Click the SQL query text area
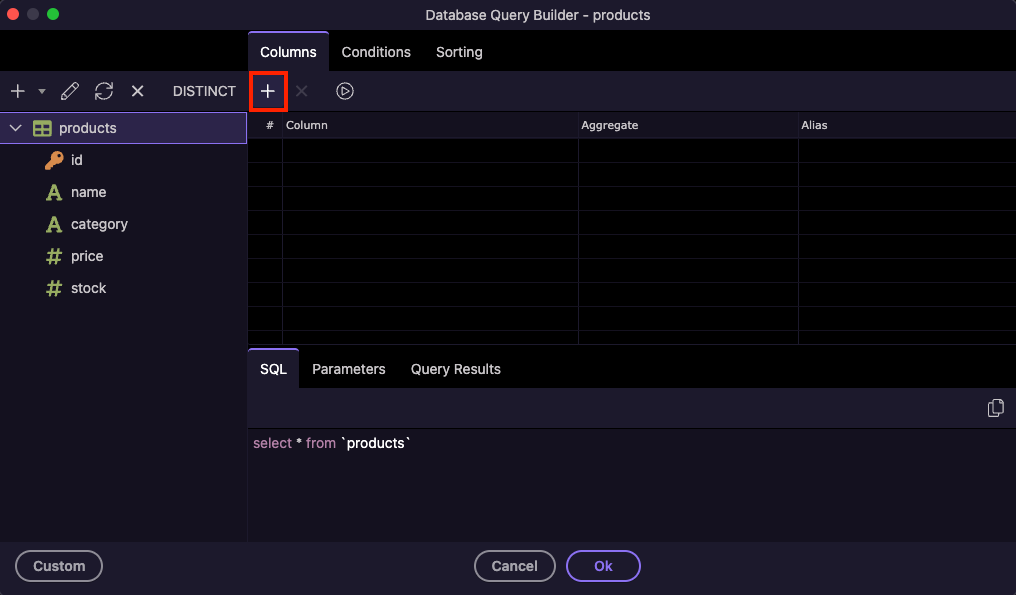Viewport: 1016px width, 595px height. (x=630, y=485)
